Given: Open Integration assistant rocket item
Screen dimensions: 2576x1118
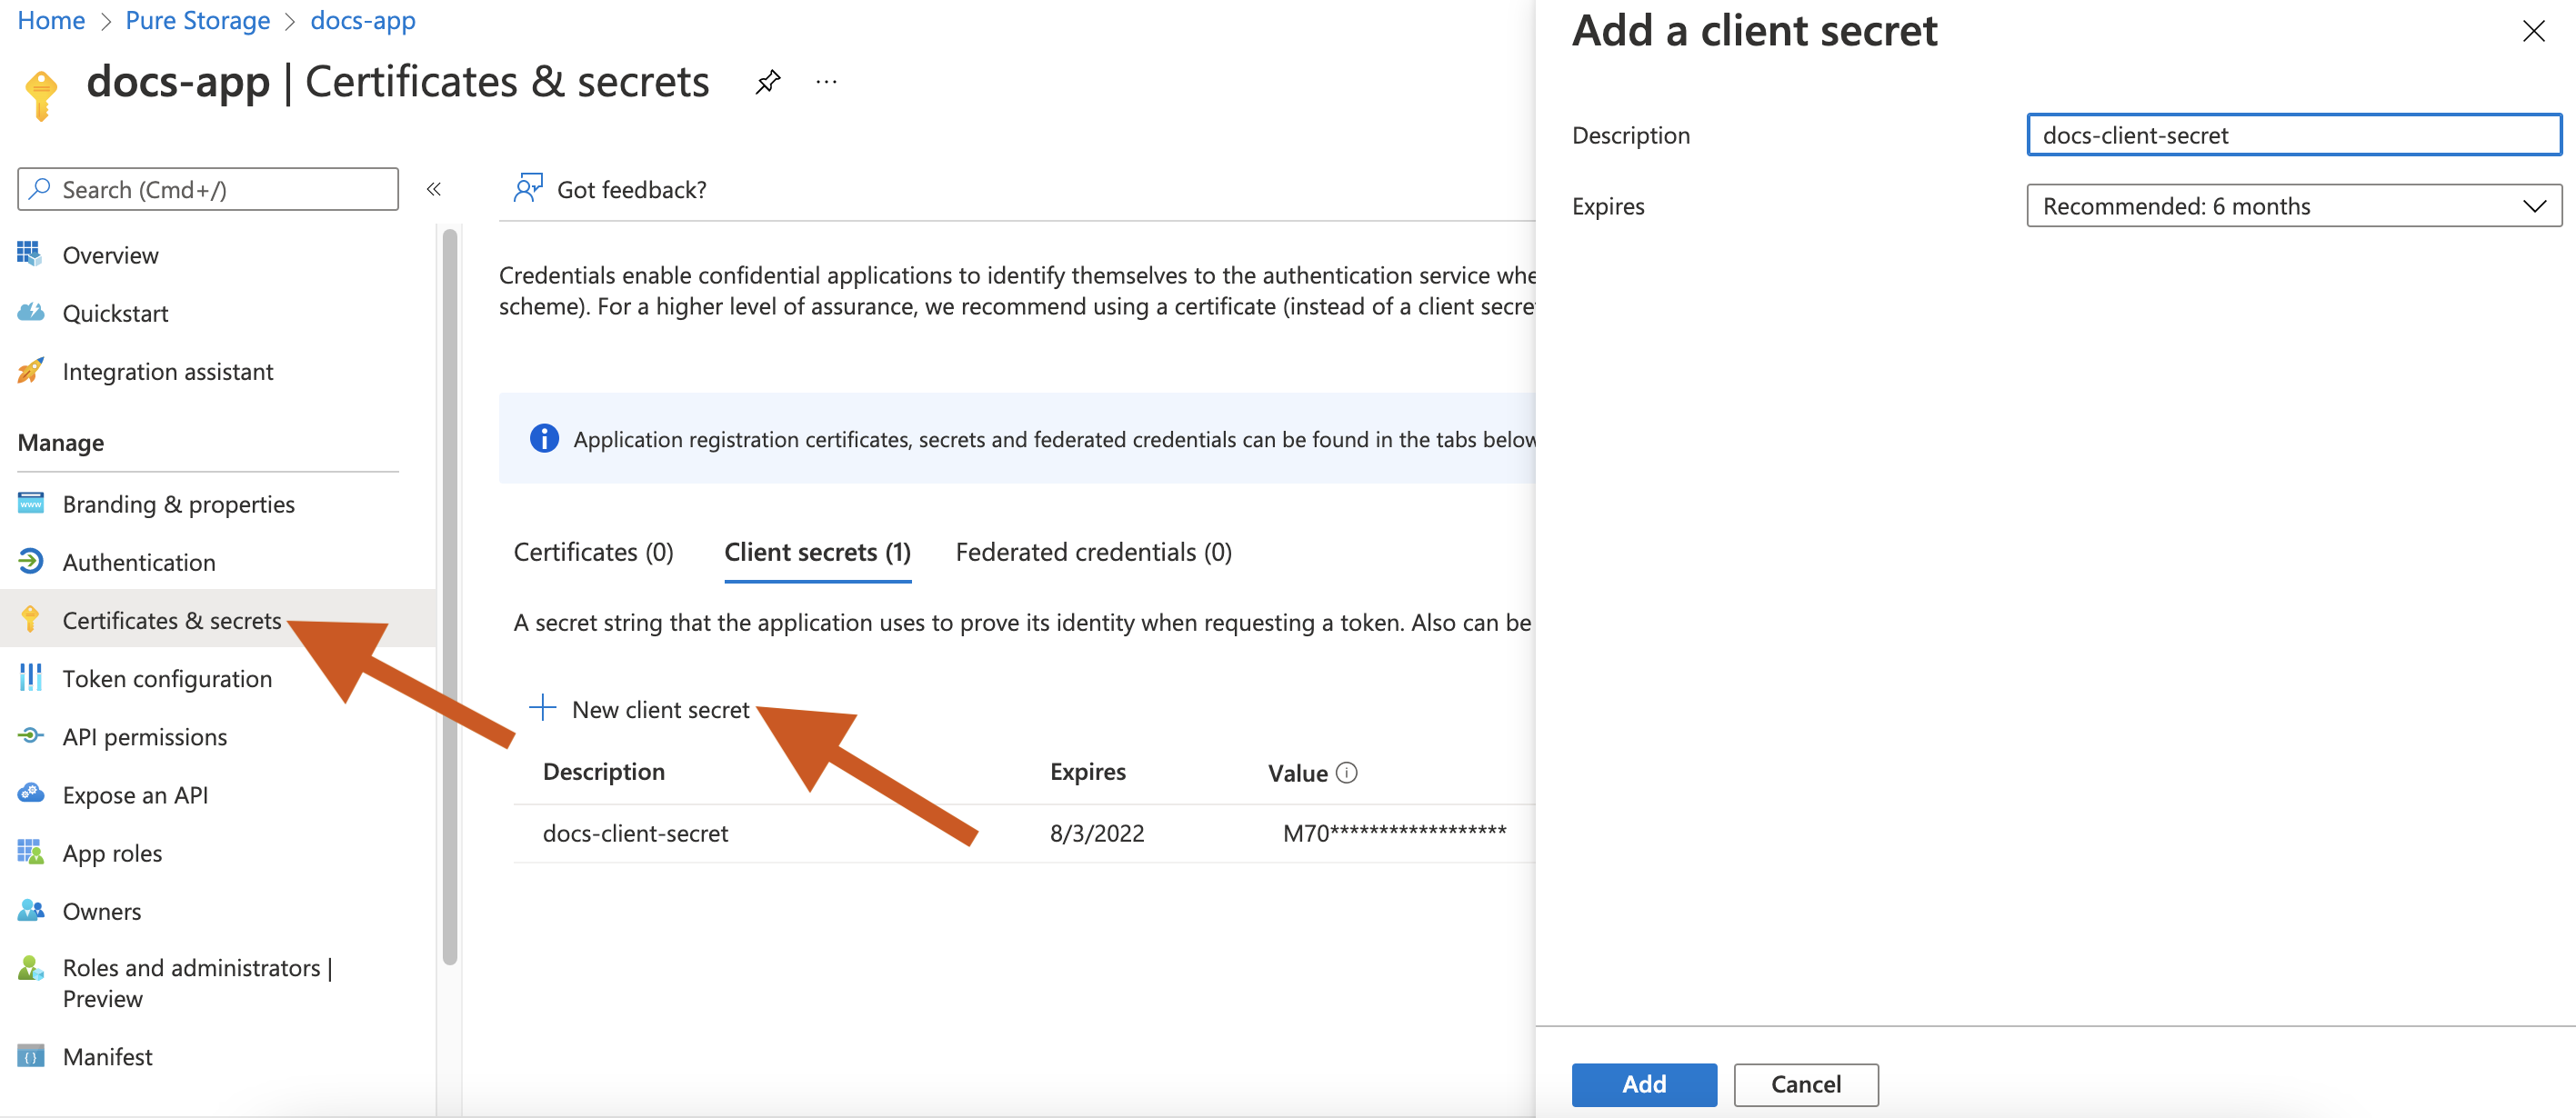Looking at the screenshot, I should click(x=167, y=371).
